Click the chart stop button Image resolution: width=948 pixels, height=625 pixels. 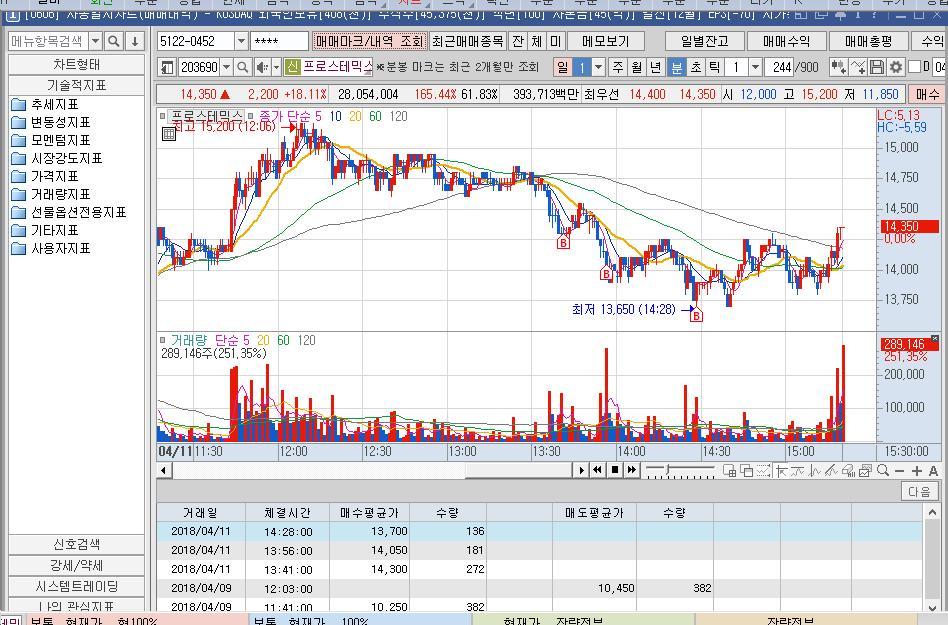[615, 470]
